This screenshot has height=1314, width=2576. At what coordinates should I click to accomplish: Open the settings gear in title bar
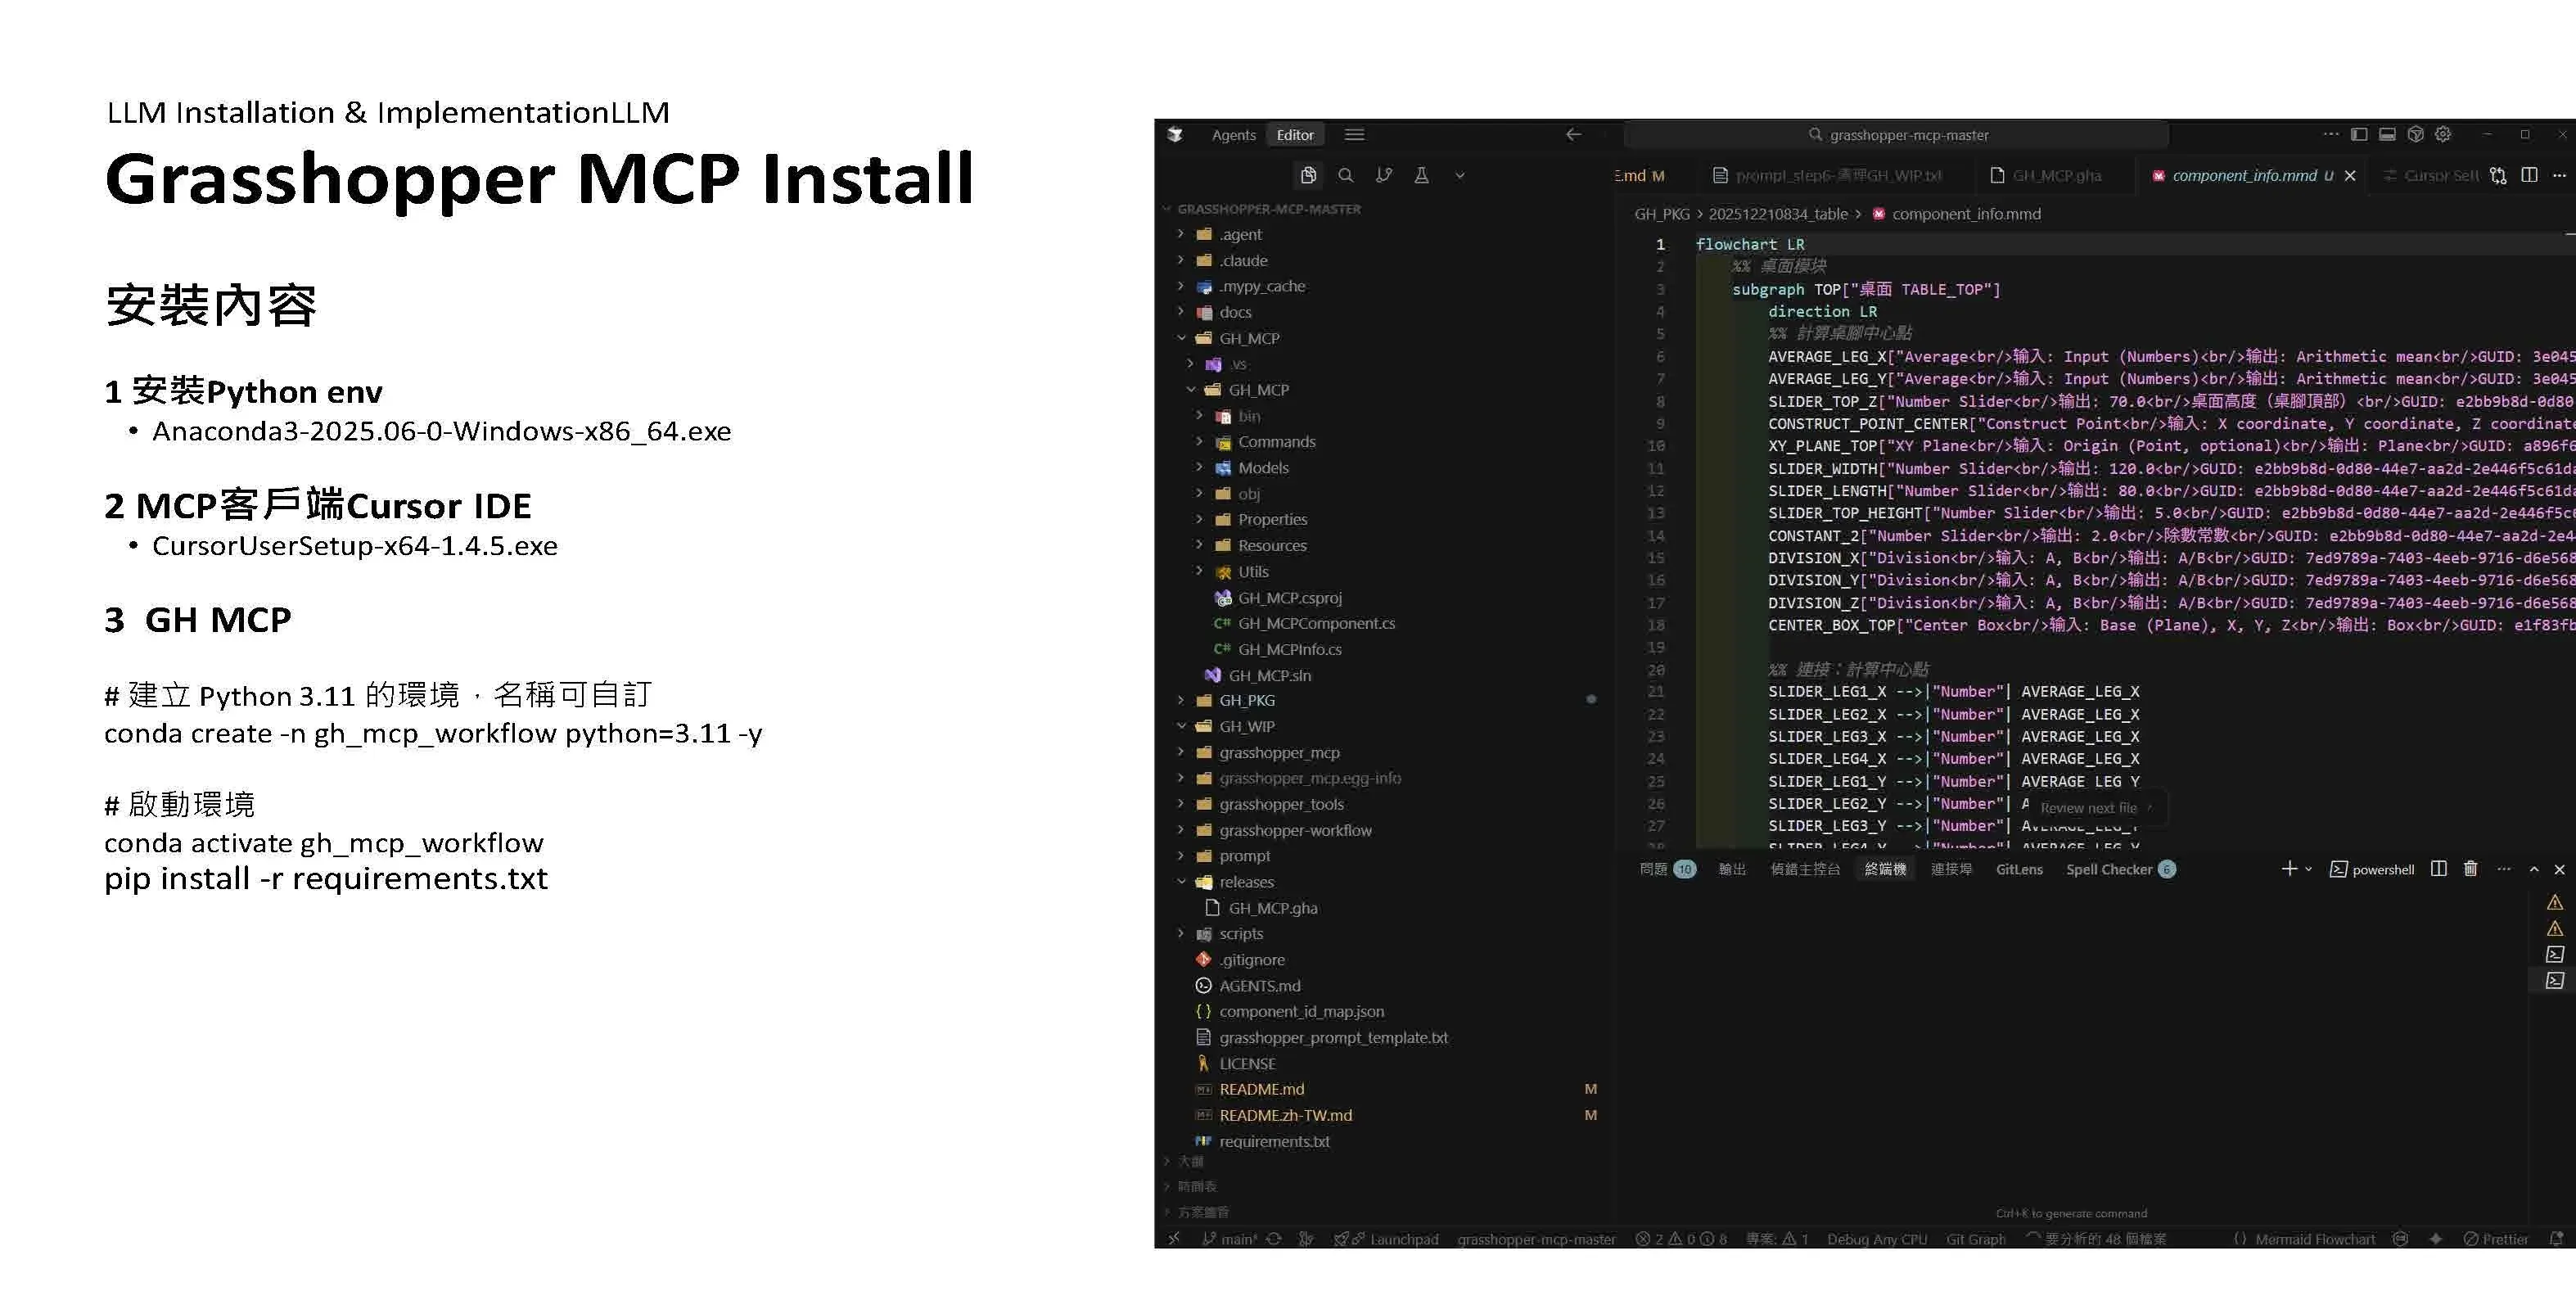pos(2443,134)
